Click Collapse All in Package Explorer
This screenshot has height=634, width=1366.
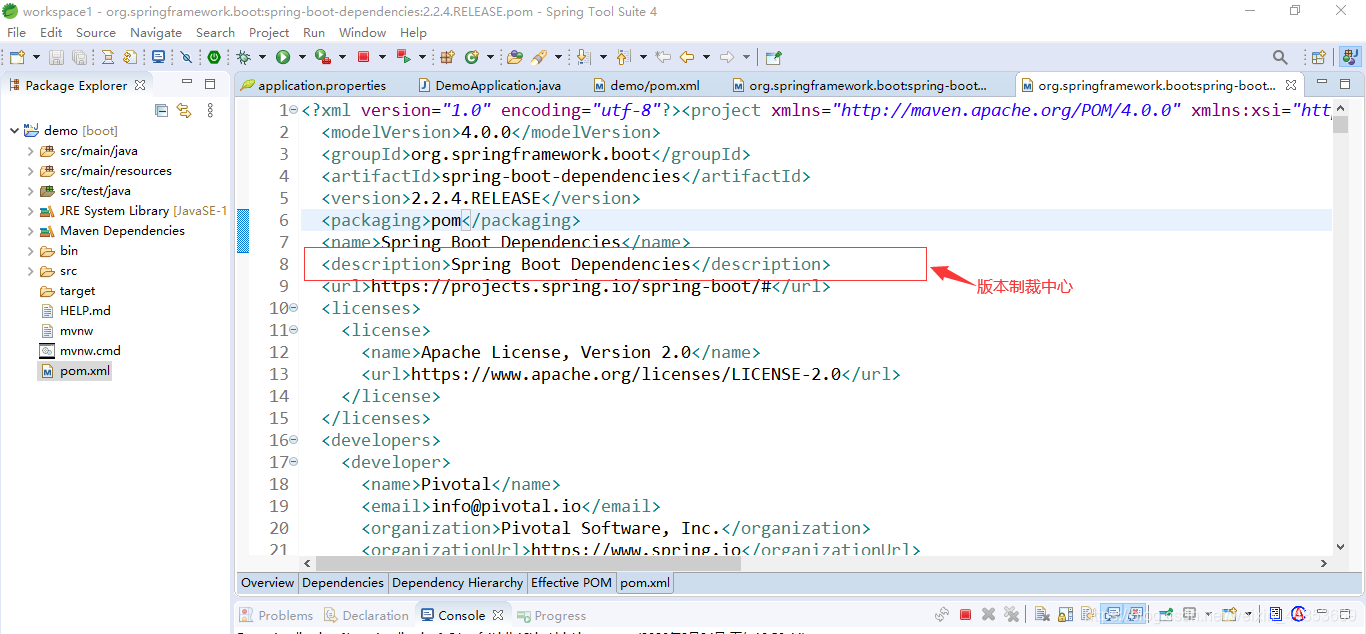tap(161, 110)
